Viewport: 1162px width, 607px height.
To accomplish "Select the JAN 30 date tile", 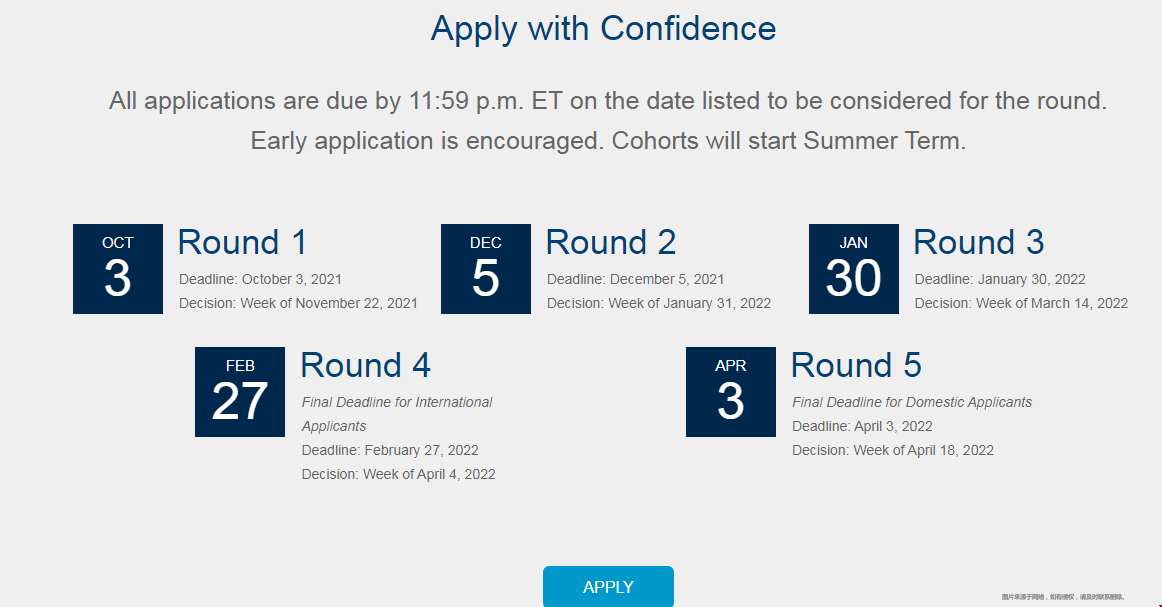I will [x=854, y=269].
